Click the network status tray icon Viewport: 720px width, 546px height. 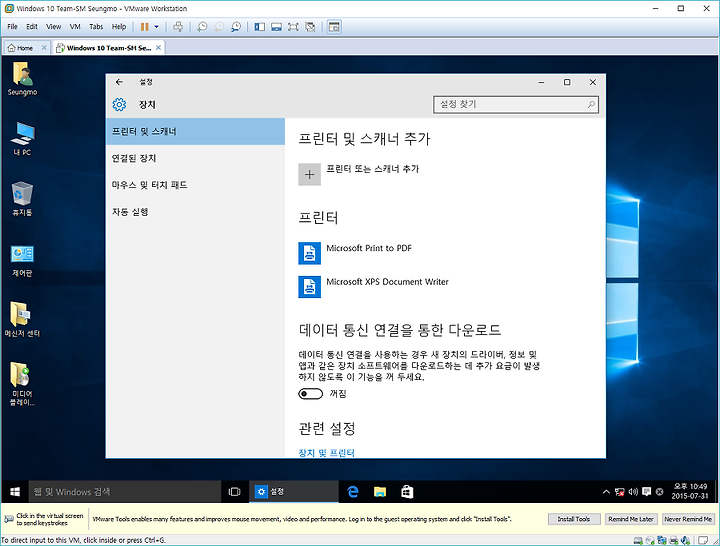(619, 492)
